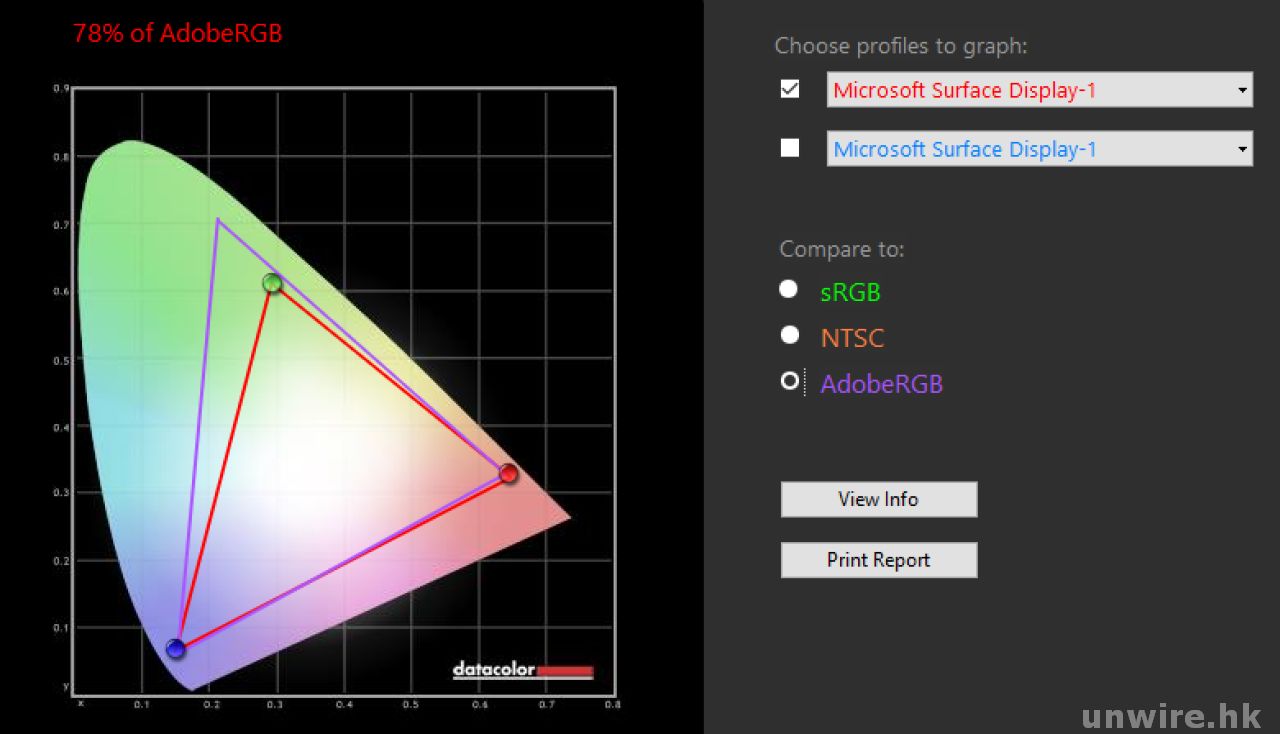The image size is (1280, 734).
Task: Click the "Compare to:" heading
Action: pos(841,249)
